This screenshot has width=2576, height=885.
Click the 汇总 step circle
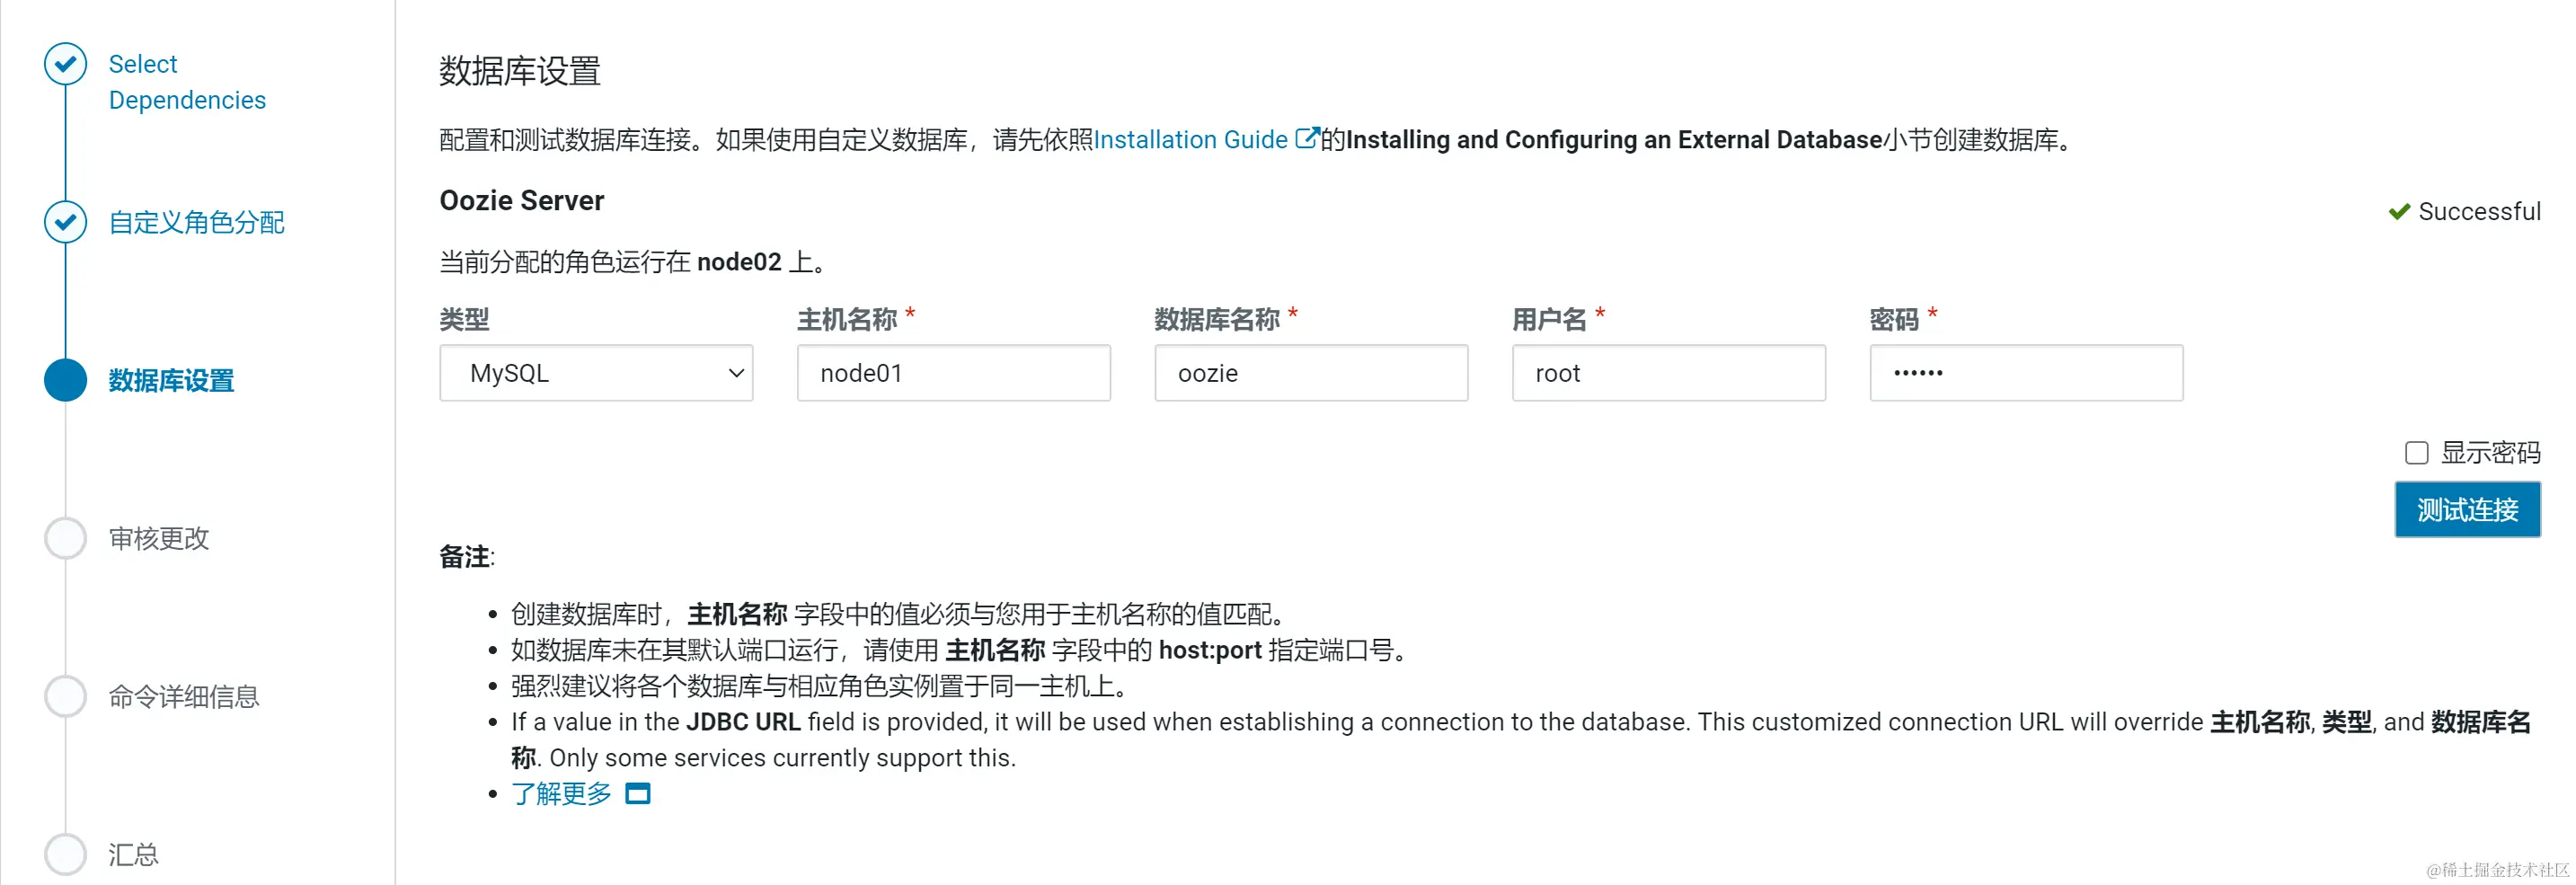[x=64, y=854]
